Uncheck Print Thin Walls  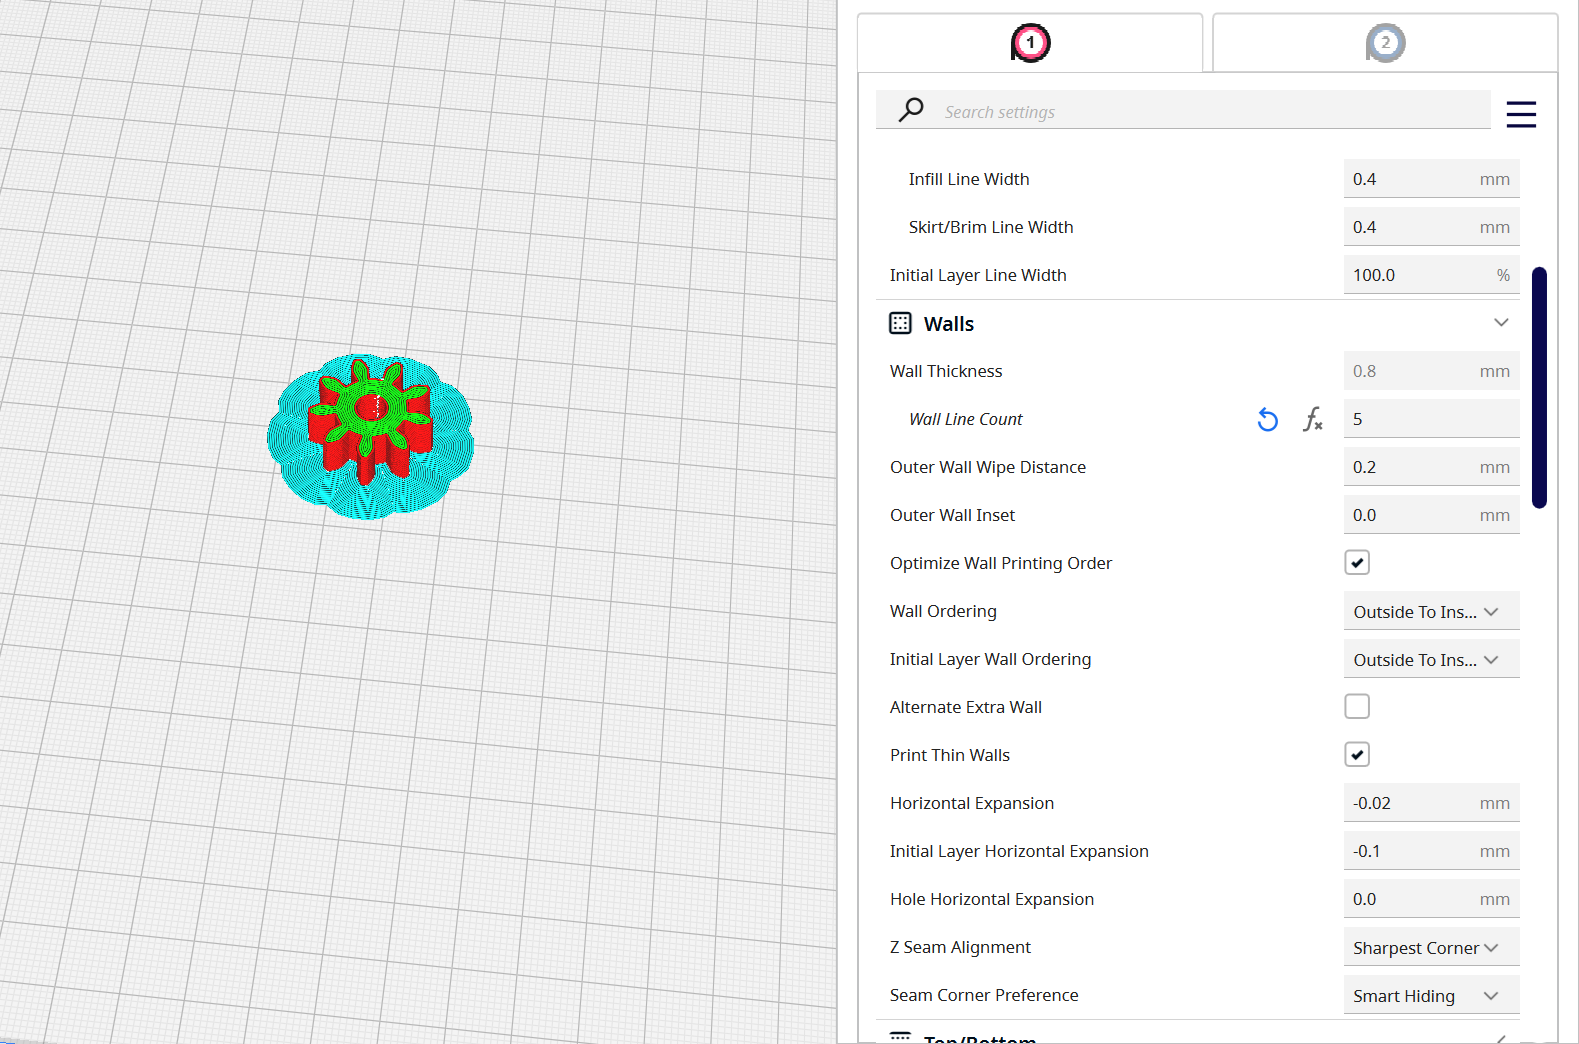(x=1357, y=755)
